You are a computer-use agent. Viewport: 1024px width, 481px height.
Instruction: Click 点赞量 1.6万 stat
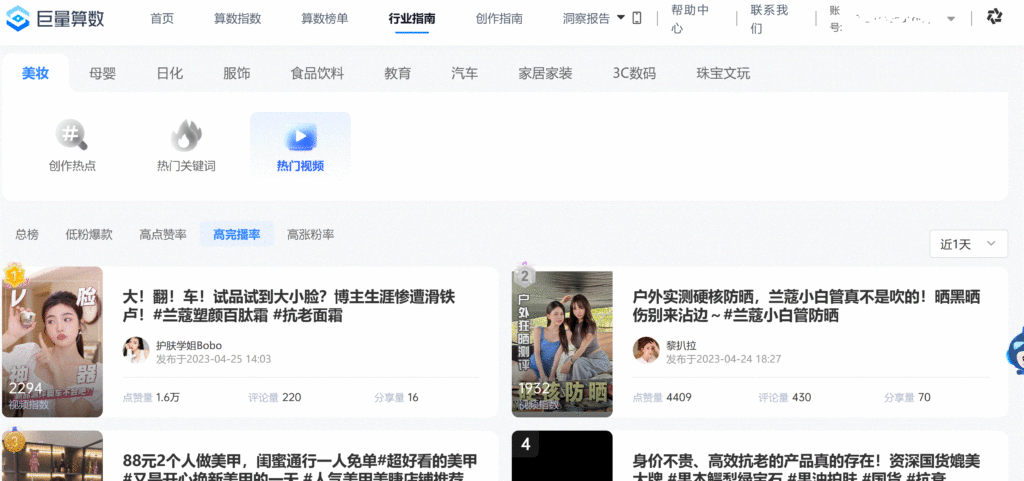[x=152, y=397]
